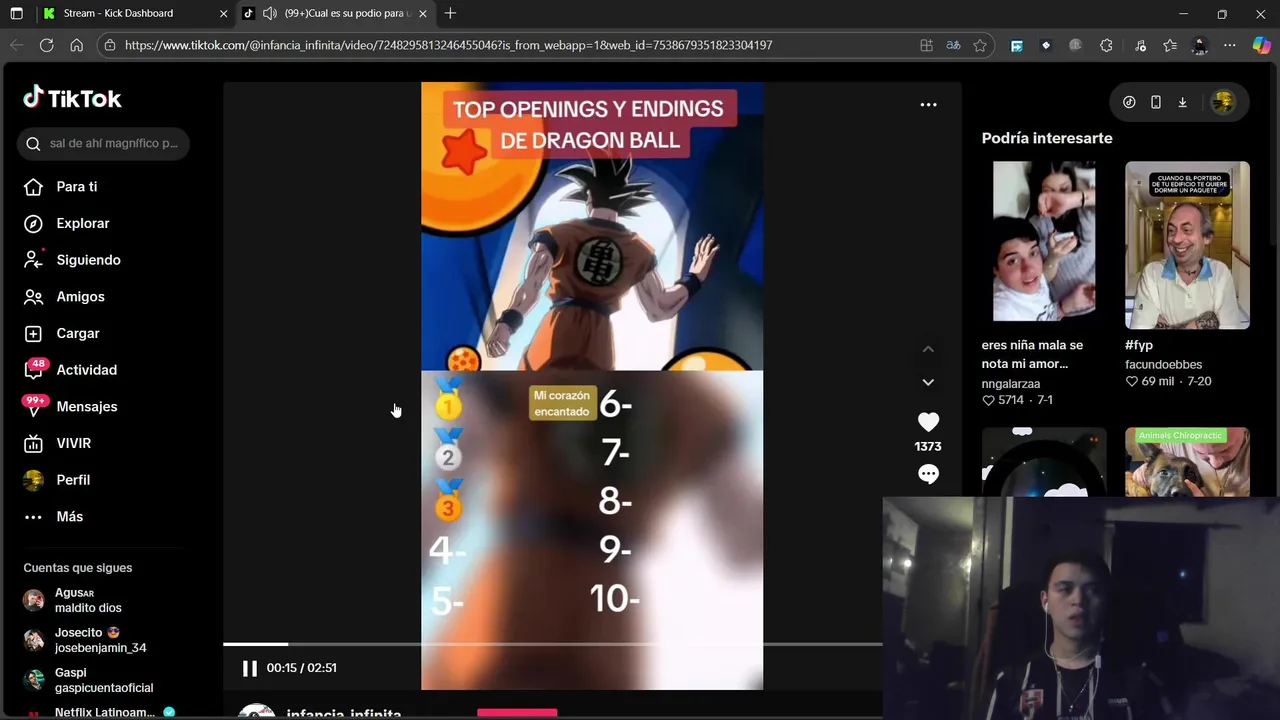Click the mobile app phone icon

coord(1155,102)
